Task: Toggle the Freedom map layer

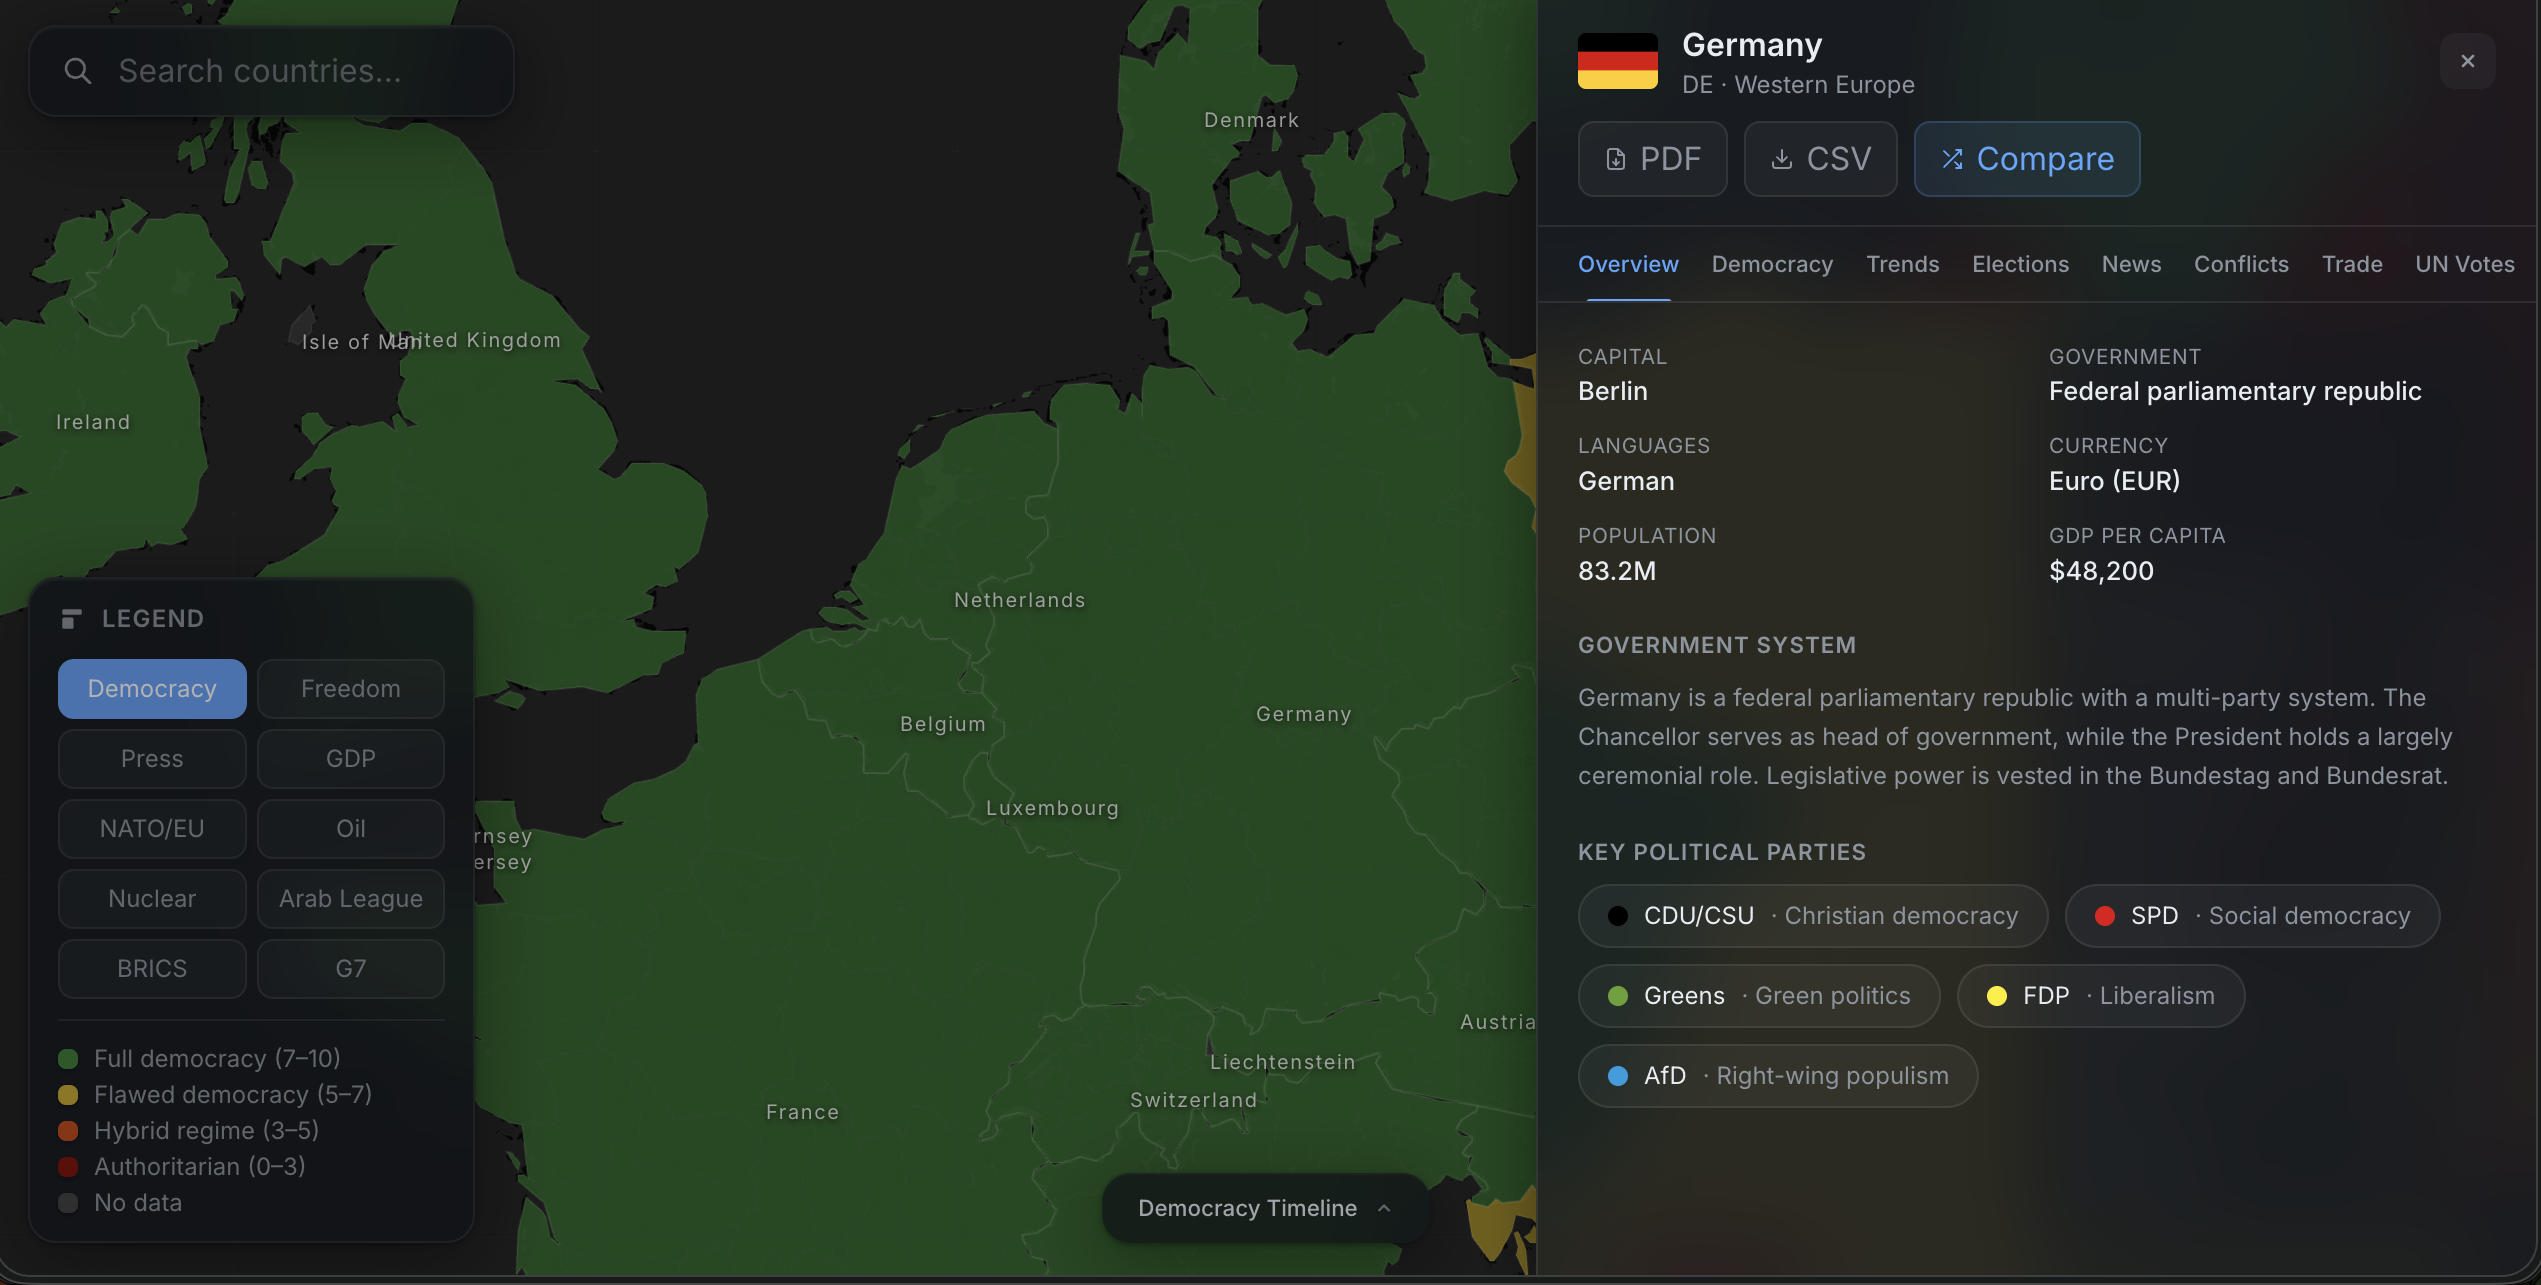Action: coord(350,689)
